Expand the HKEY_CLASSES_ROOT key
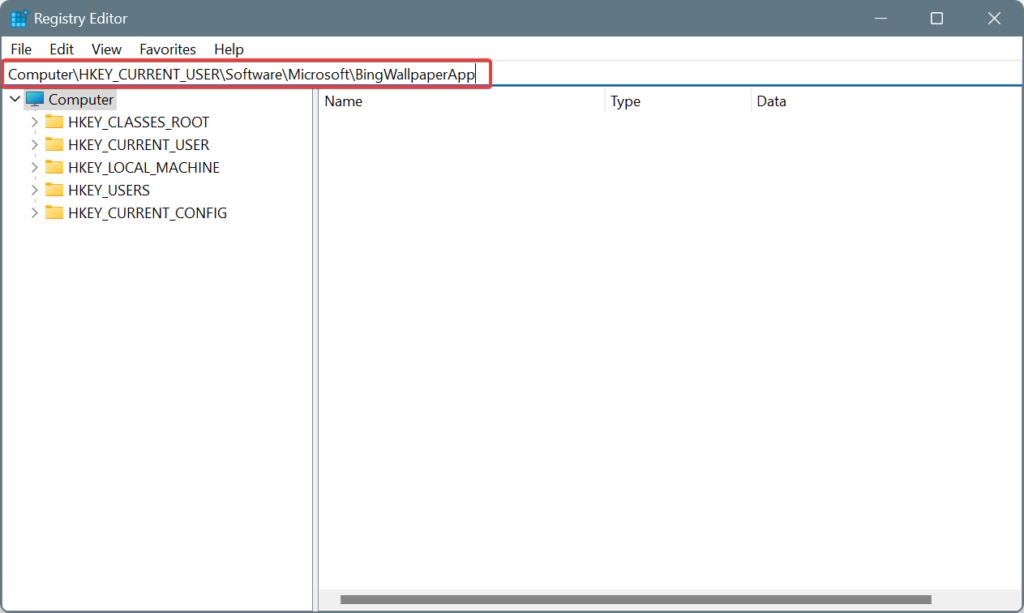This screenshot has width=1024, height=613. tap(35, 122)
